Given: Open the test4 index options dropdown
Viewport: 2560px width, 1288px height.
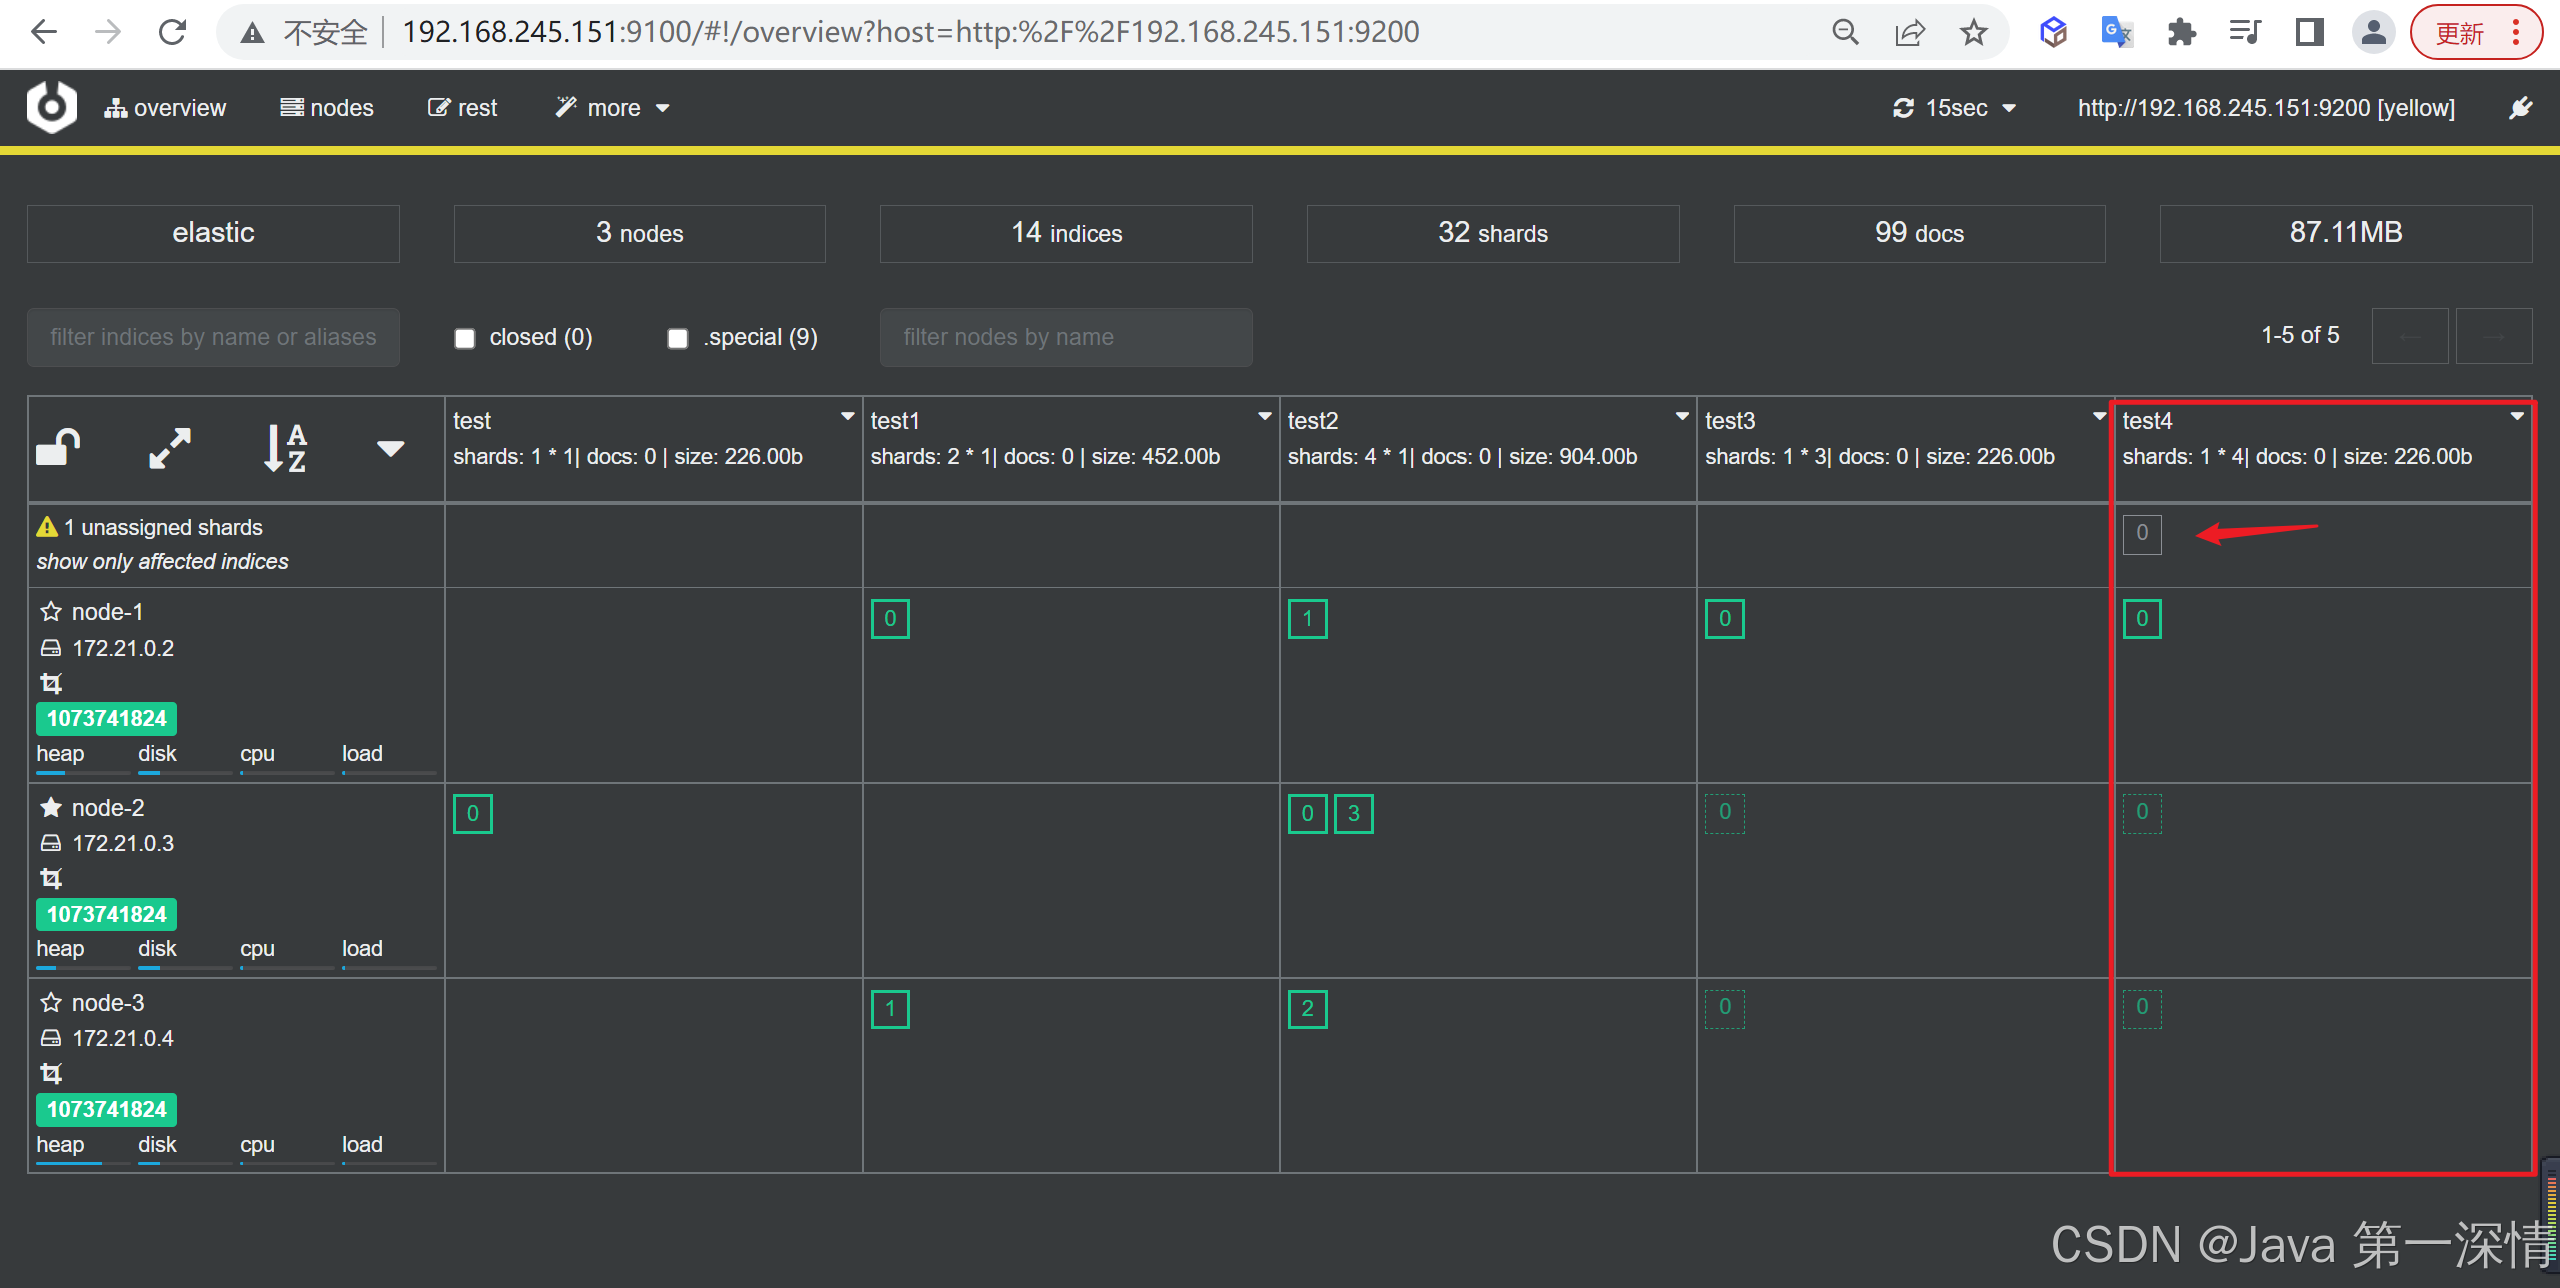Looking at the screenshot, I should pos(2516,416).
